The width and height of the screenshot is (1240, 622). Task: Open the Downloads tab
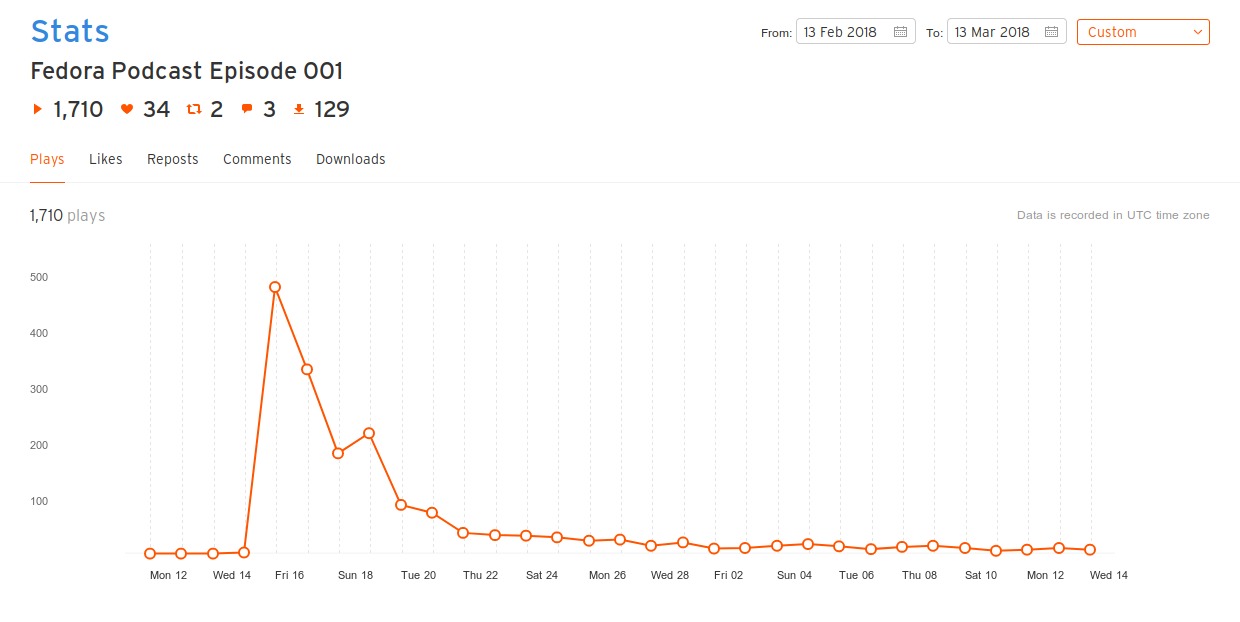pos(351,159)
